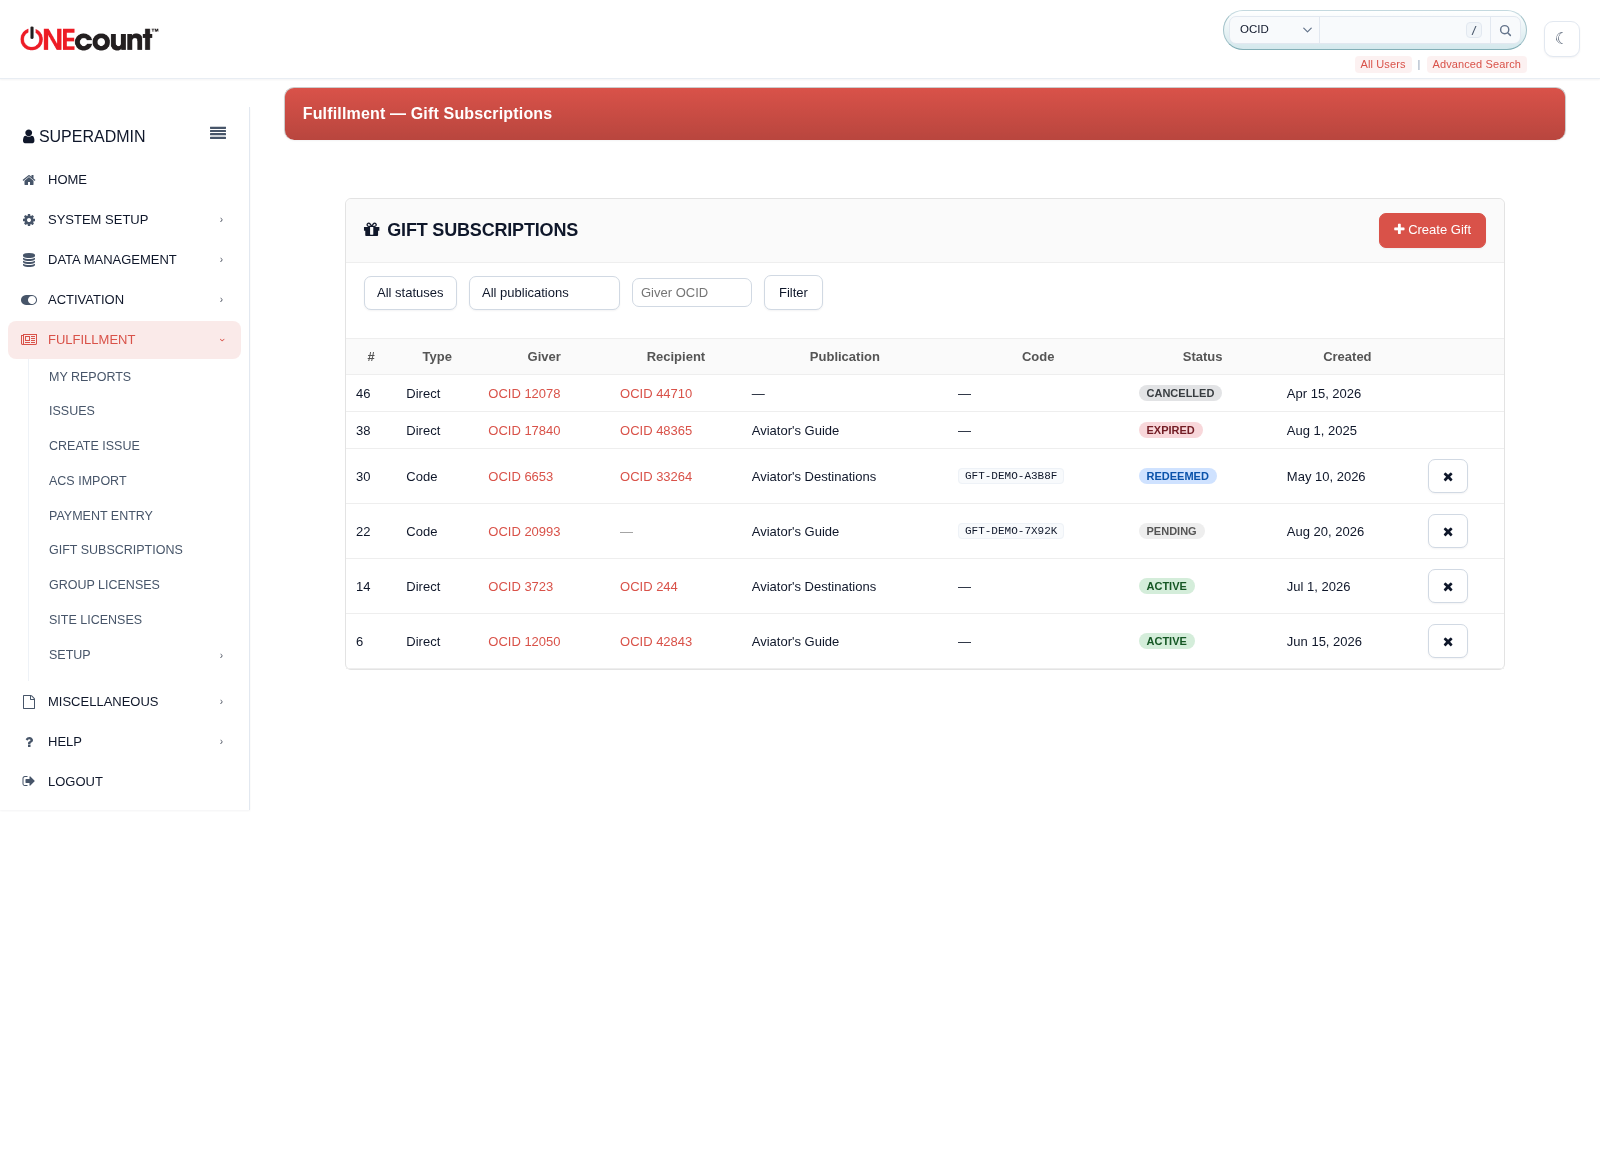Open the OCID search type dropdown

pos(1275,30)
